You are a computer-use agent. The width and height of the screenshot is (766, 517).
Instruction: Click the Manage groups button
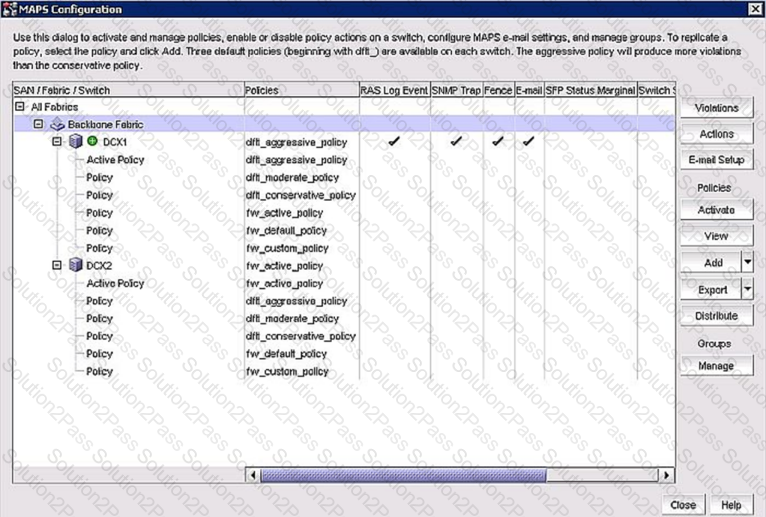717,366
